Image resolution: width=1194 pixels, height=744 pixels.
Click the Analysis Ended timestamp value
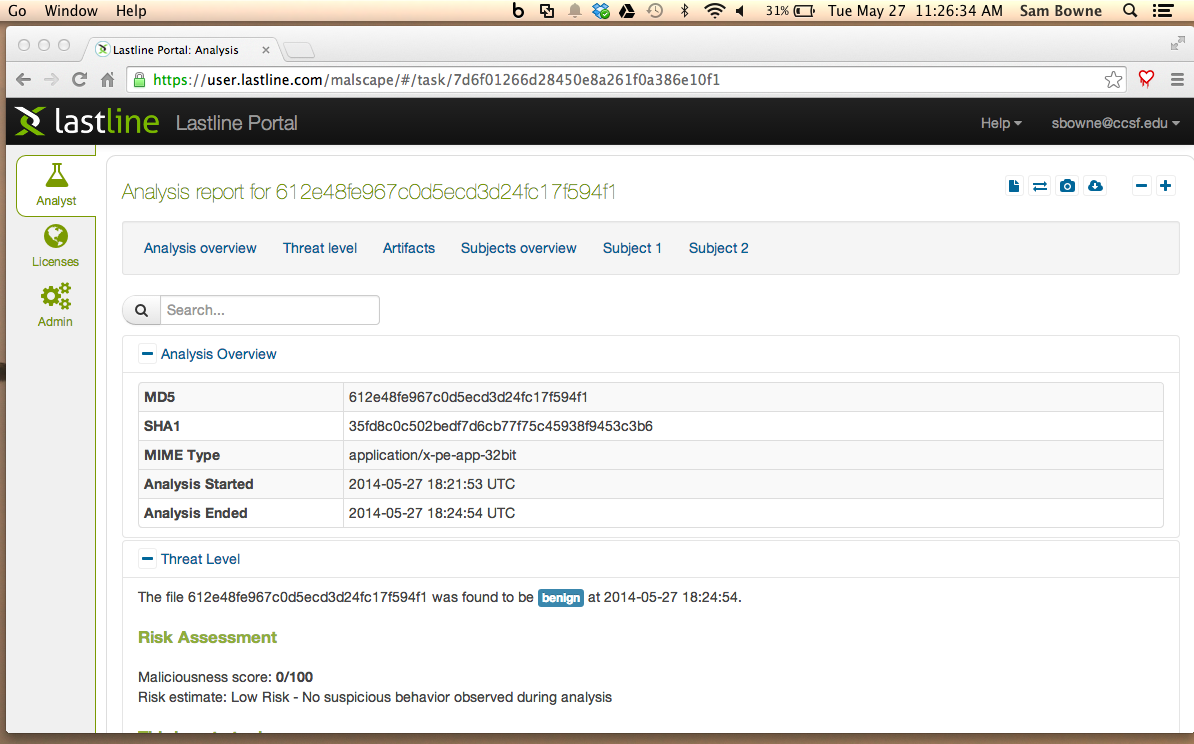coord(432,512)
